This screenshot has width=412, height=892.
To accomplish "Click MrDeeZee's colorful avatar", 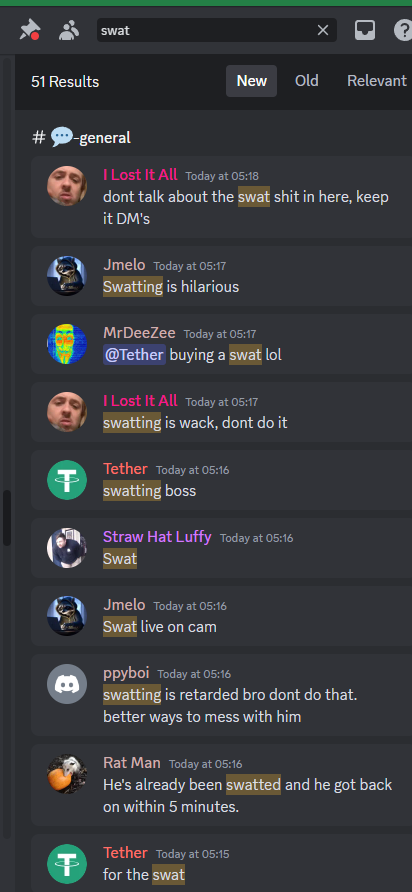I will (67, 344).
